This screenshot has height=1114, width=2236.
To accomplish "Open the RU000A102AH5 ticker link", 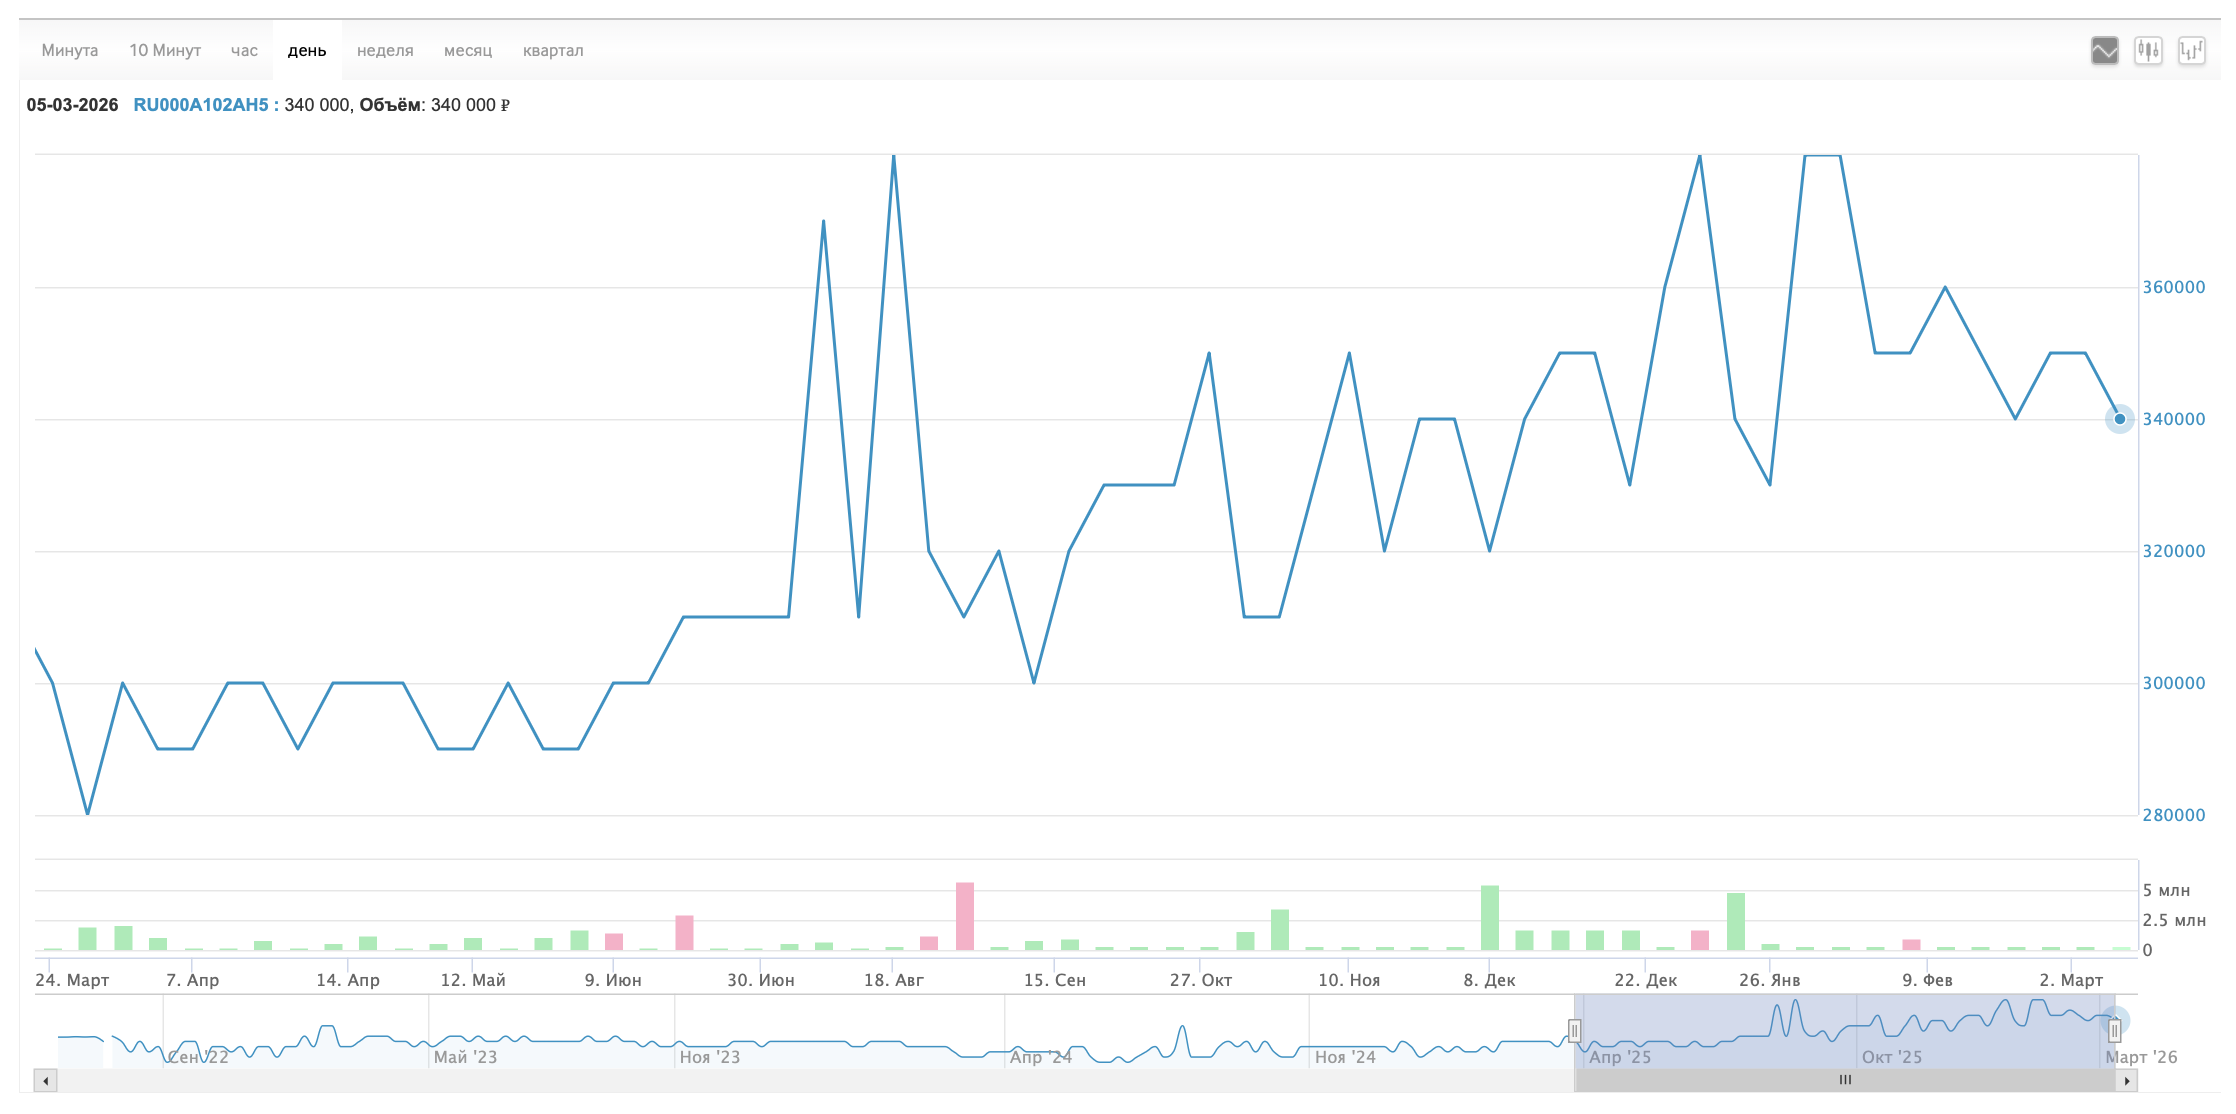I will tap(201, 105).
